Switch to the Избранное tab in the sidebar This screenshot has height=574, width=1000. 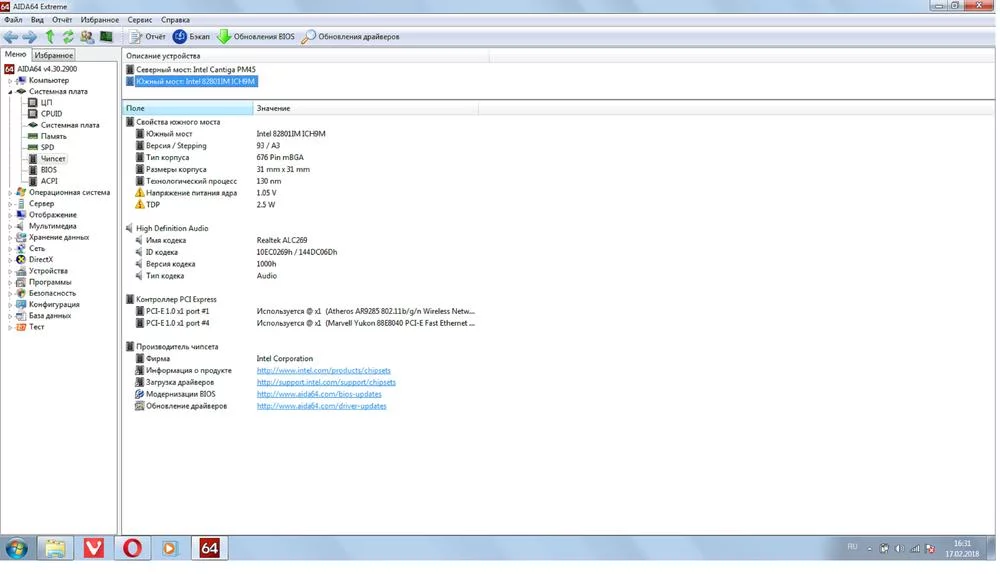click(54, 55)
